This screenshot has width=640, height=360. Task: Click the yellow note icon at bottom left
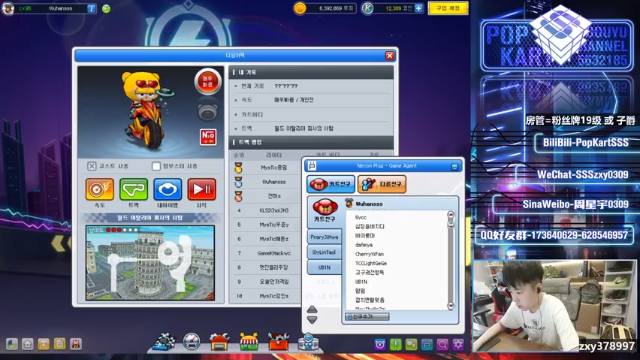pos(60,344)
